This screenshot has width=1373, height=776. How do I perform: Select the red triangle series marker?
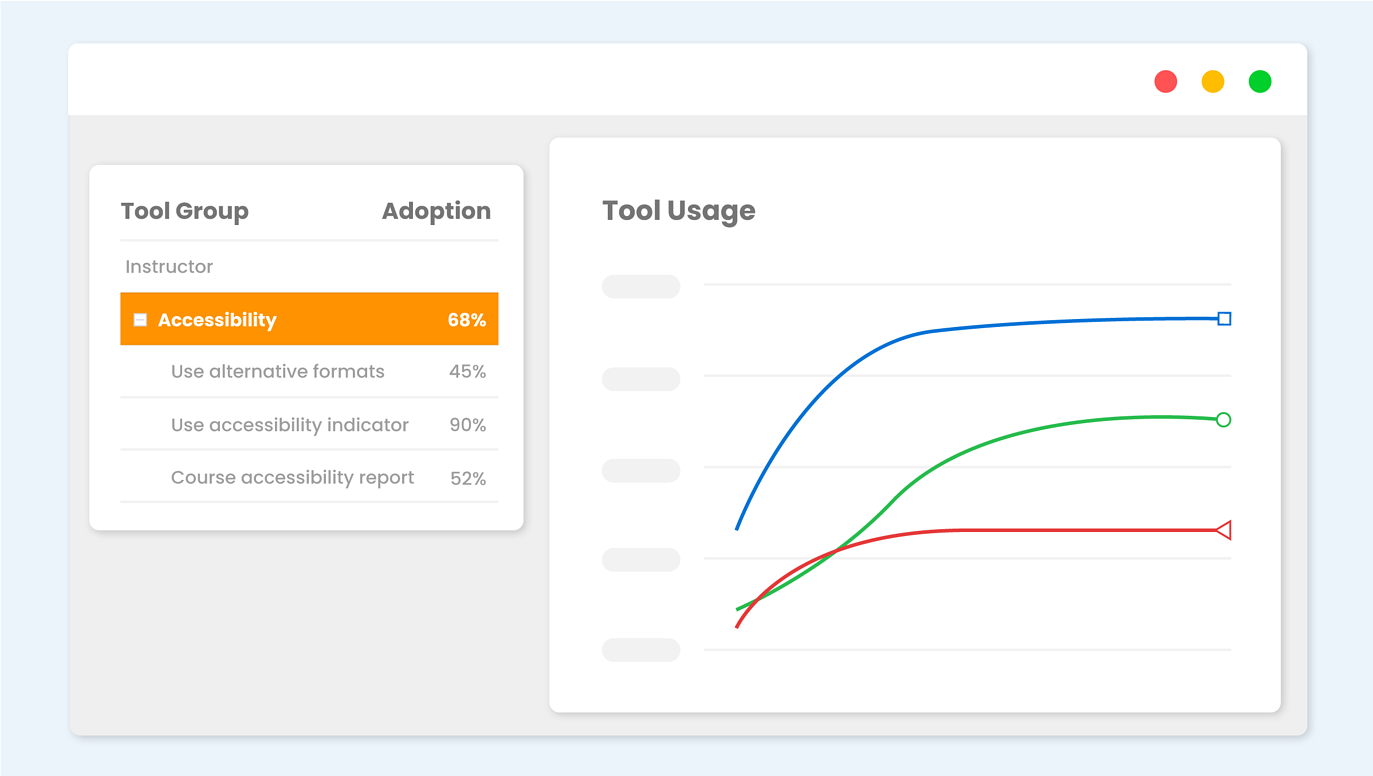tap(1224, 531)
